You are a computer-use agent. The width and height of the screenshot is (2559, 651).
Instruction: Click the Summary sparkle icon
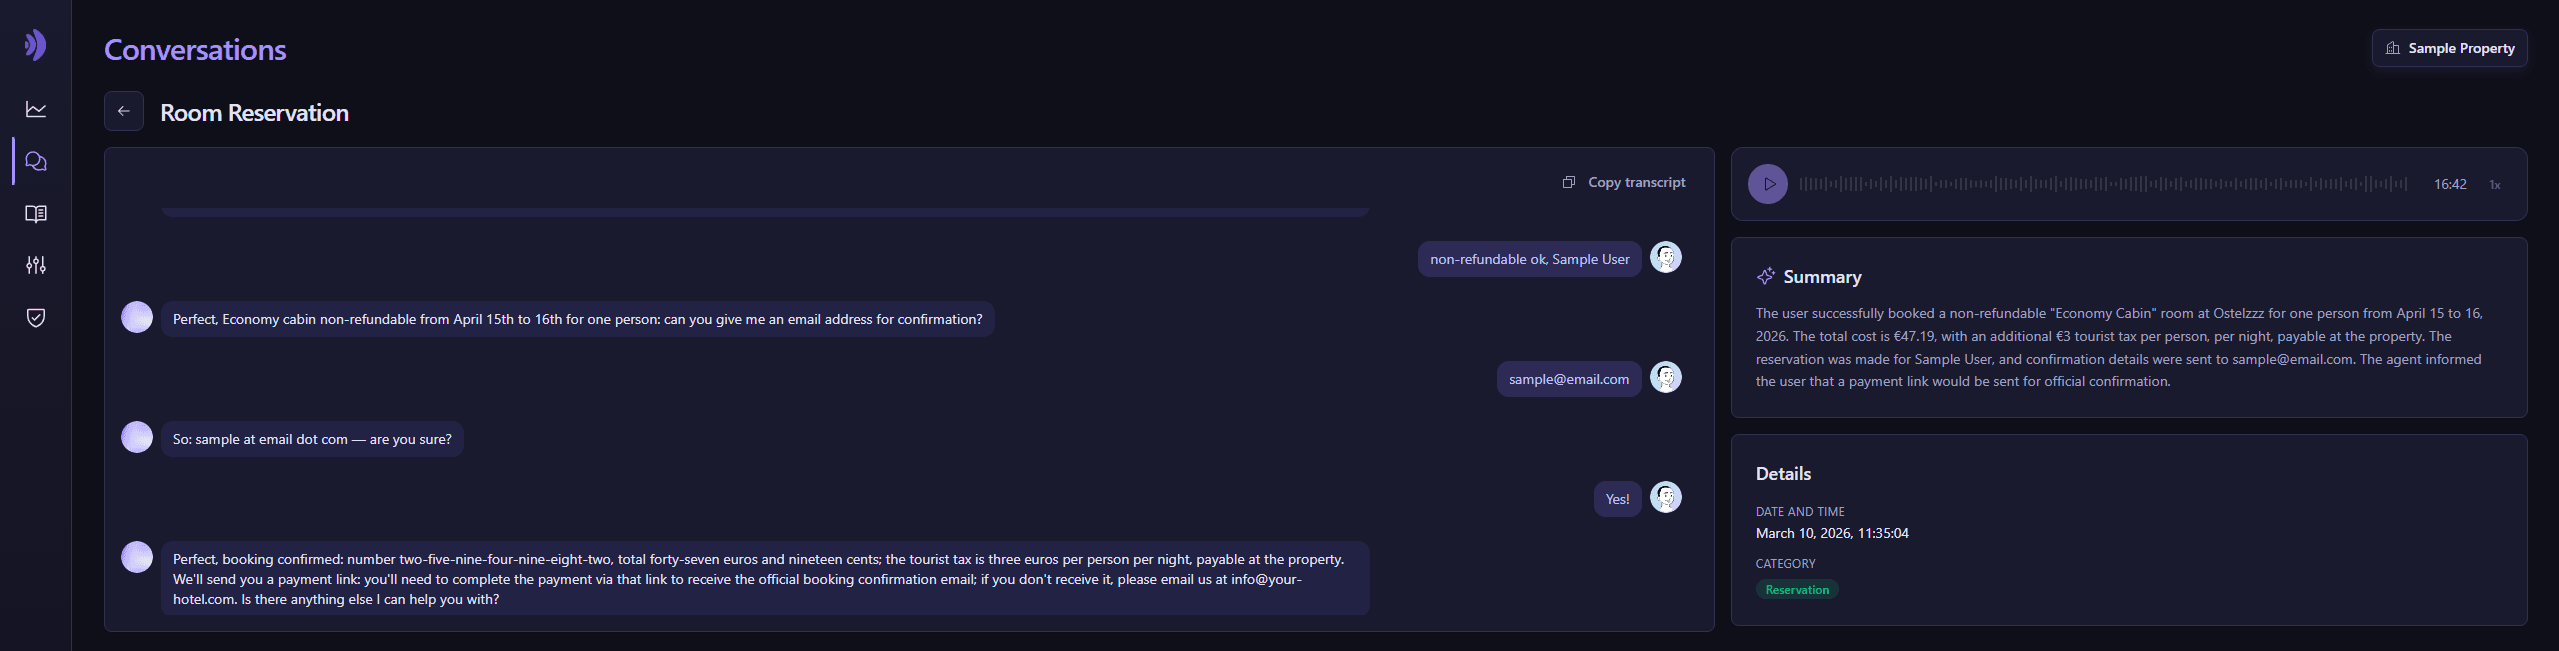1766,277
